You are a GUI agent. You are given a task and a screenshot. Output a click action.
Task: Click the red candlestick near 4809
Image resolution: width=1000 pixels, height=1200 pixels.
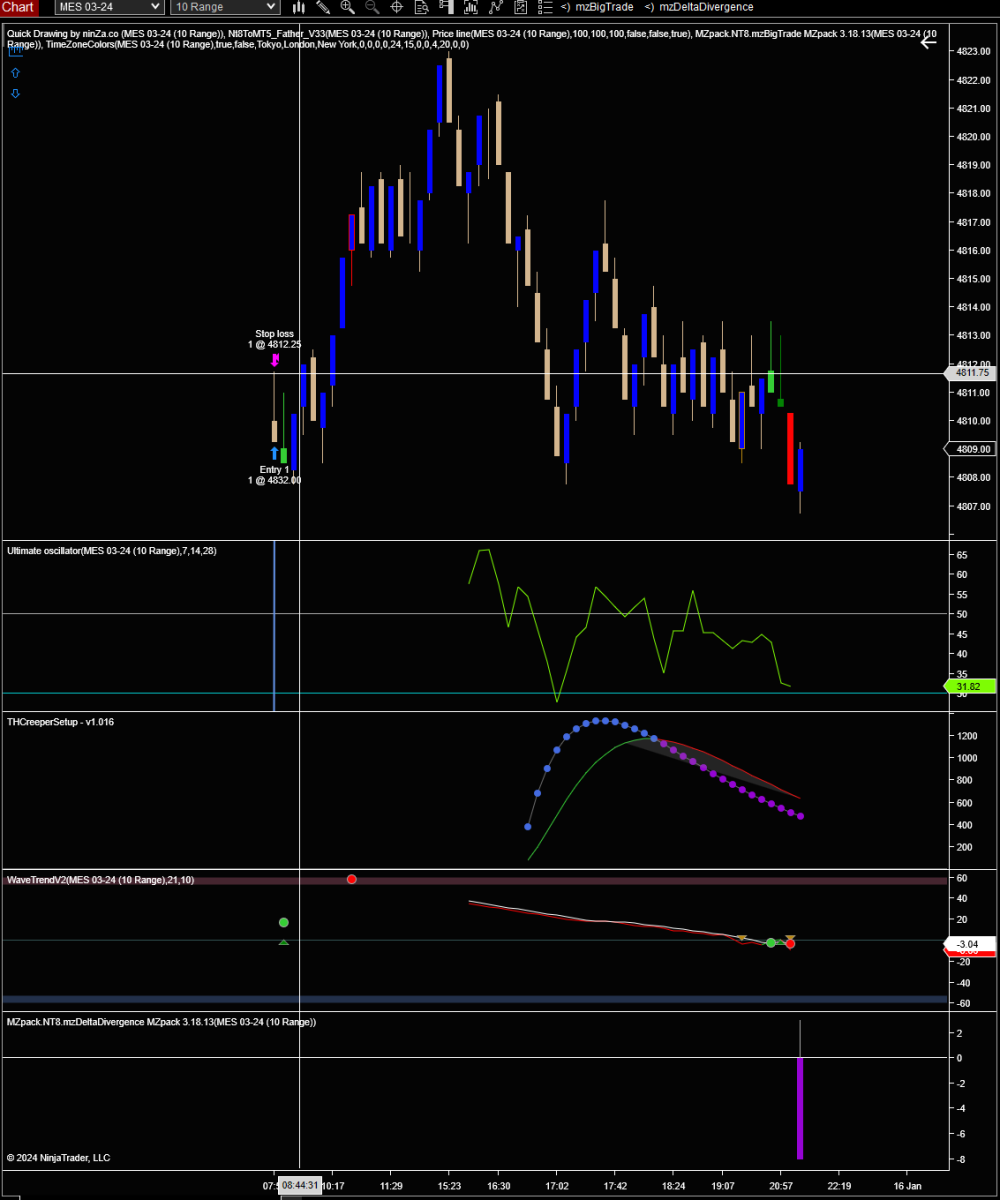(x=790, y=448)
